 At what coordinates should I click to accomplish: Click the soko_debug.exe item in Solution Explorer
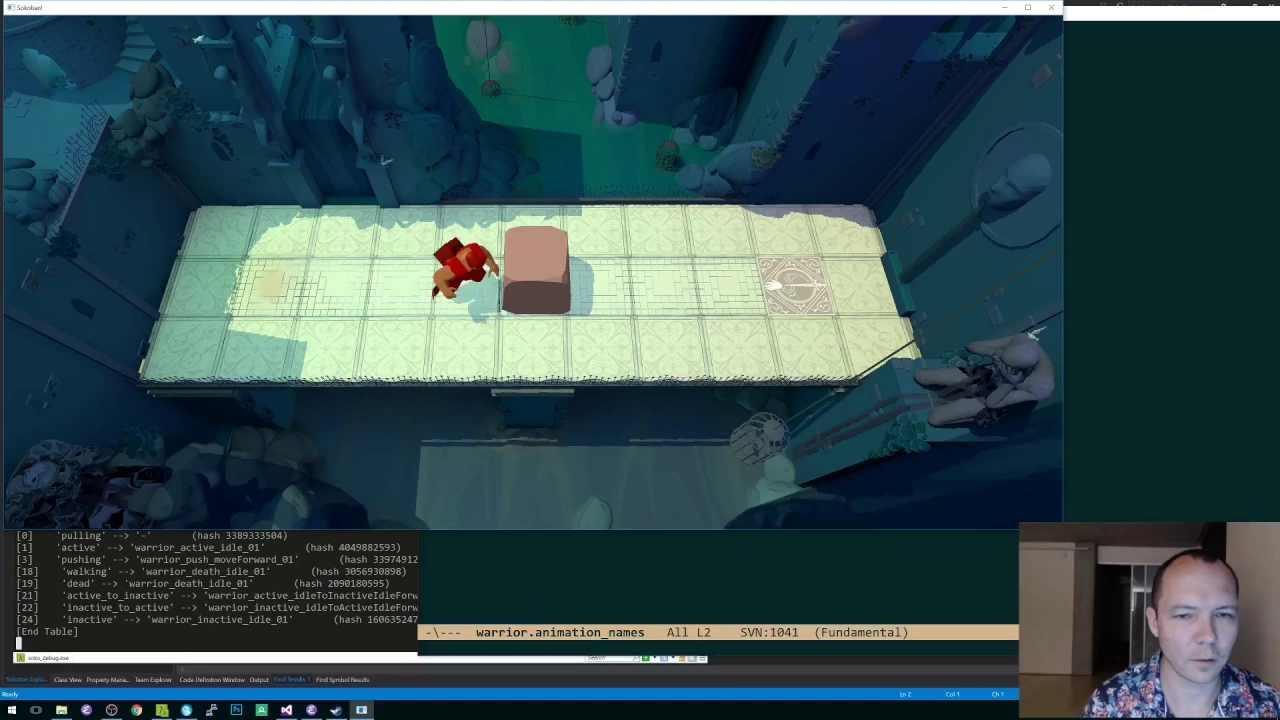tap(42, 658)
